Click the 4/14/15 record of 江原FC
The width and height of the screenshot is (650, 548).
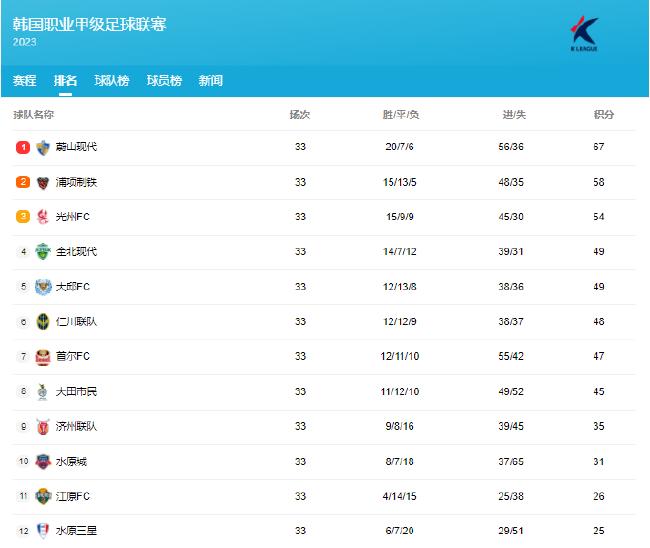click(400, 496)
